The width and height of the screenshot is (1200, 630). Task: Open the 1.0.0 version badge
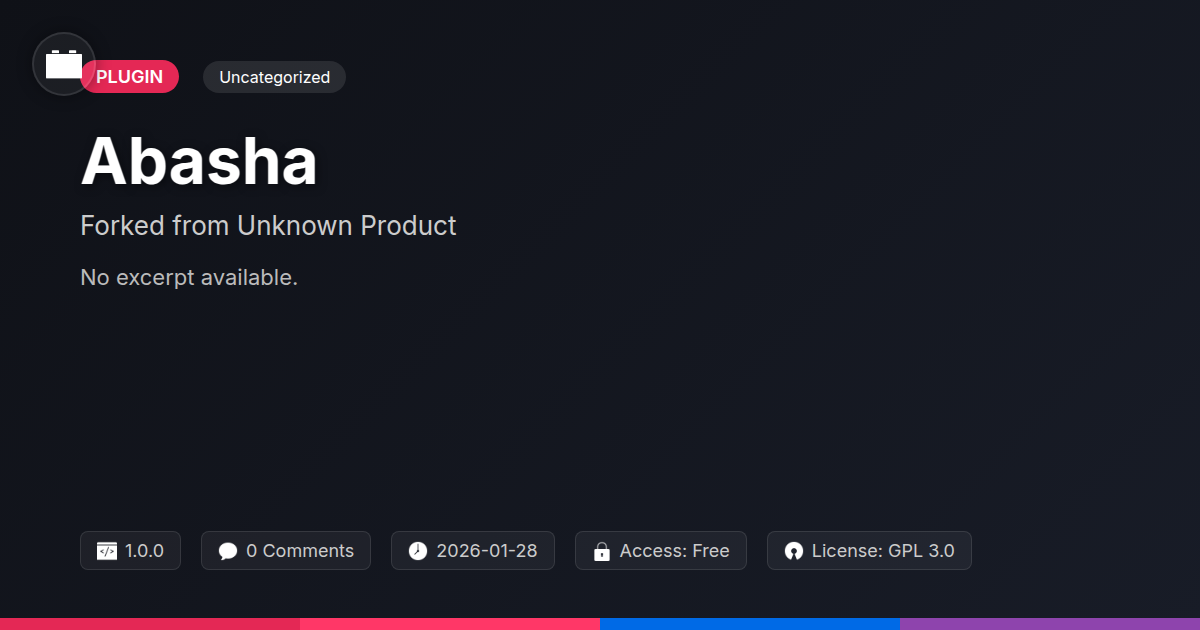point(130,551)
